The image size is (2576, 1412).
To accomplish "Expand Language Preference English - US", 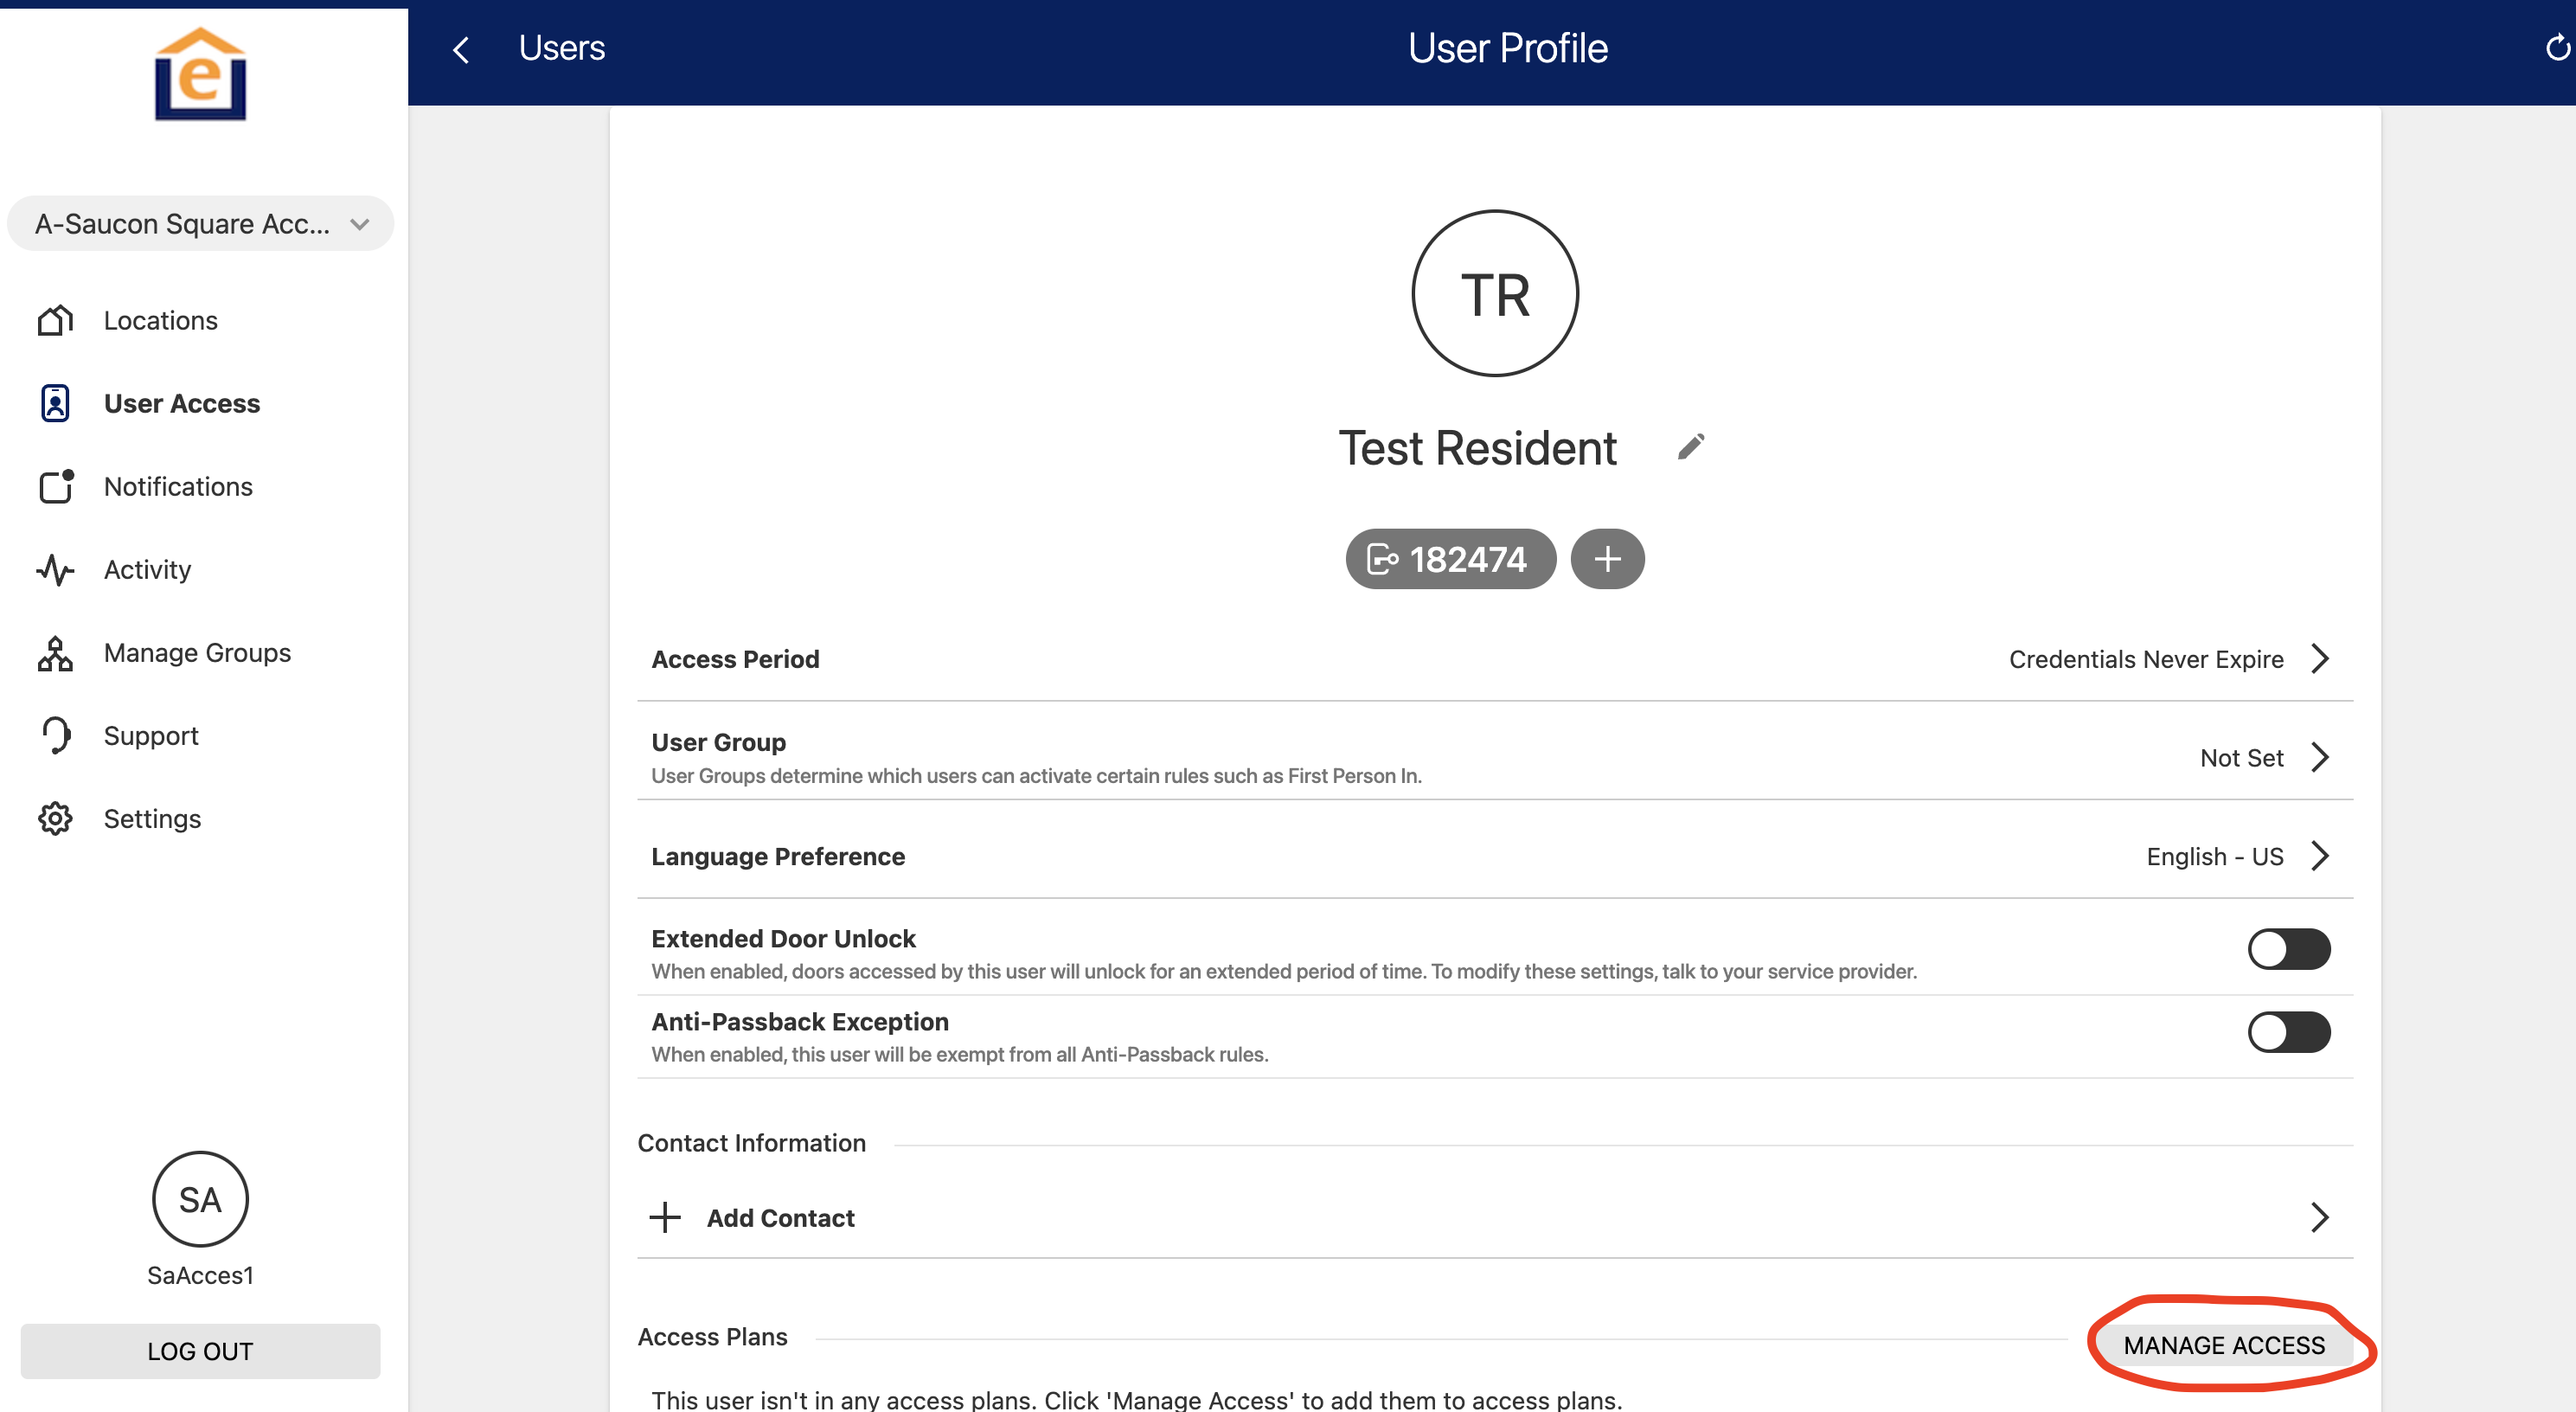I will (x=2320, y=856).
